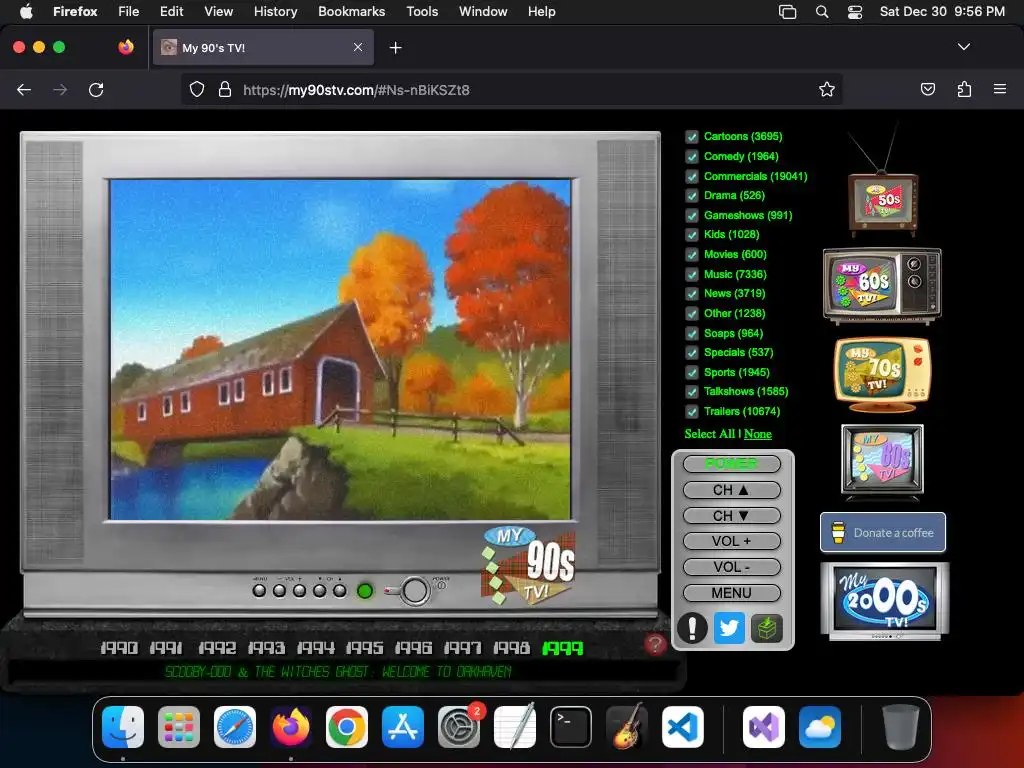Toggle the Trailers (10674) checkbox
1024x768 pixels.
(692, 411)
